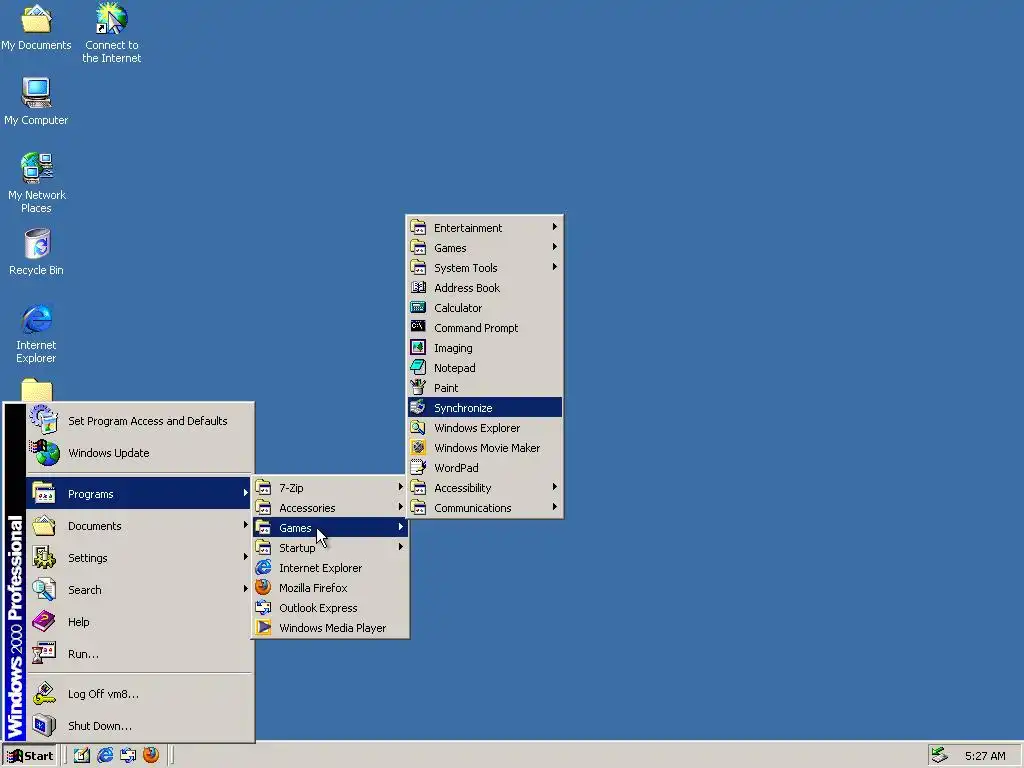
Task: Click the system tray network icon
Action: [939, 756]
